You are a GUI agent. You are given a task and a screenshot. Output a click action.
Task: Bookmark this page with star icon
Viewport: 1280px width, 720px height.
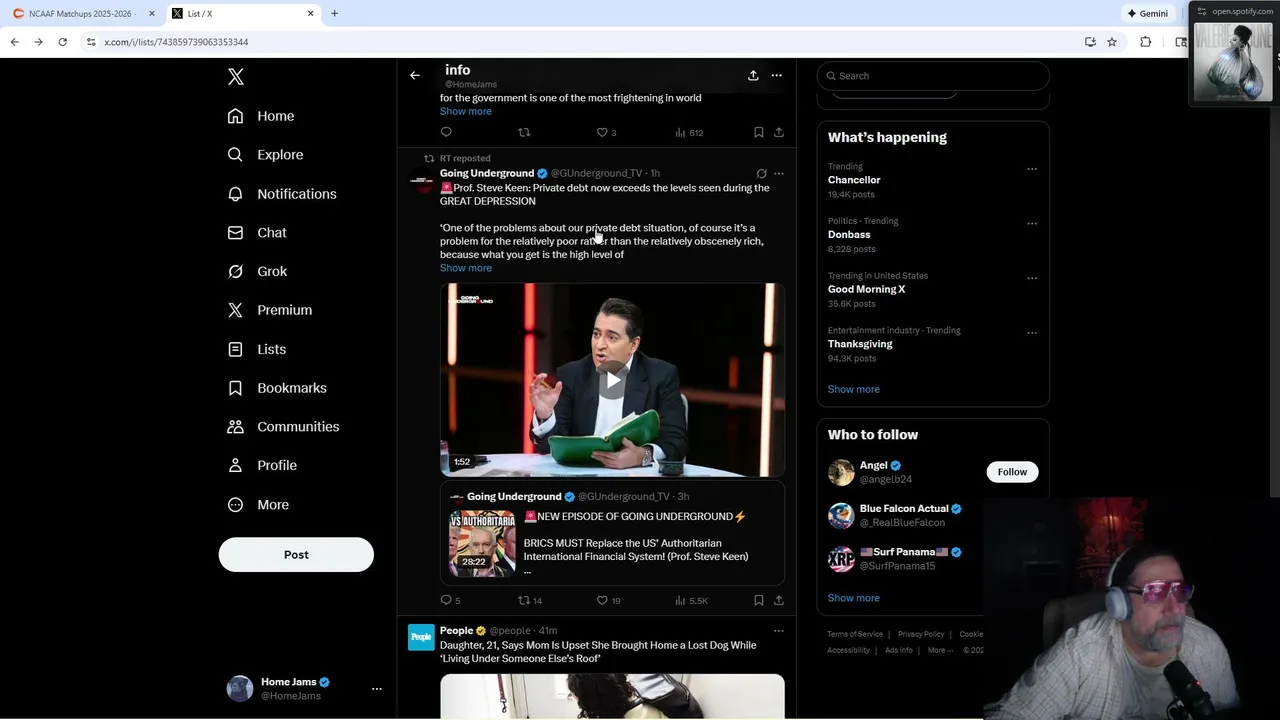[1112, 42]
